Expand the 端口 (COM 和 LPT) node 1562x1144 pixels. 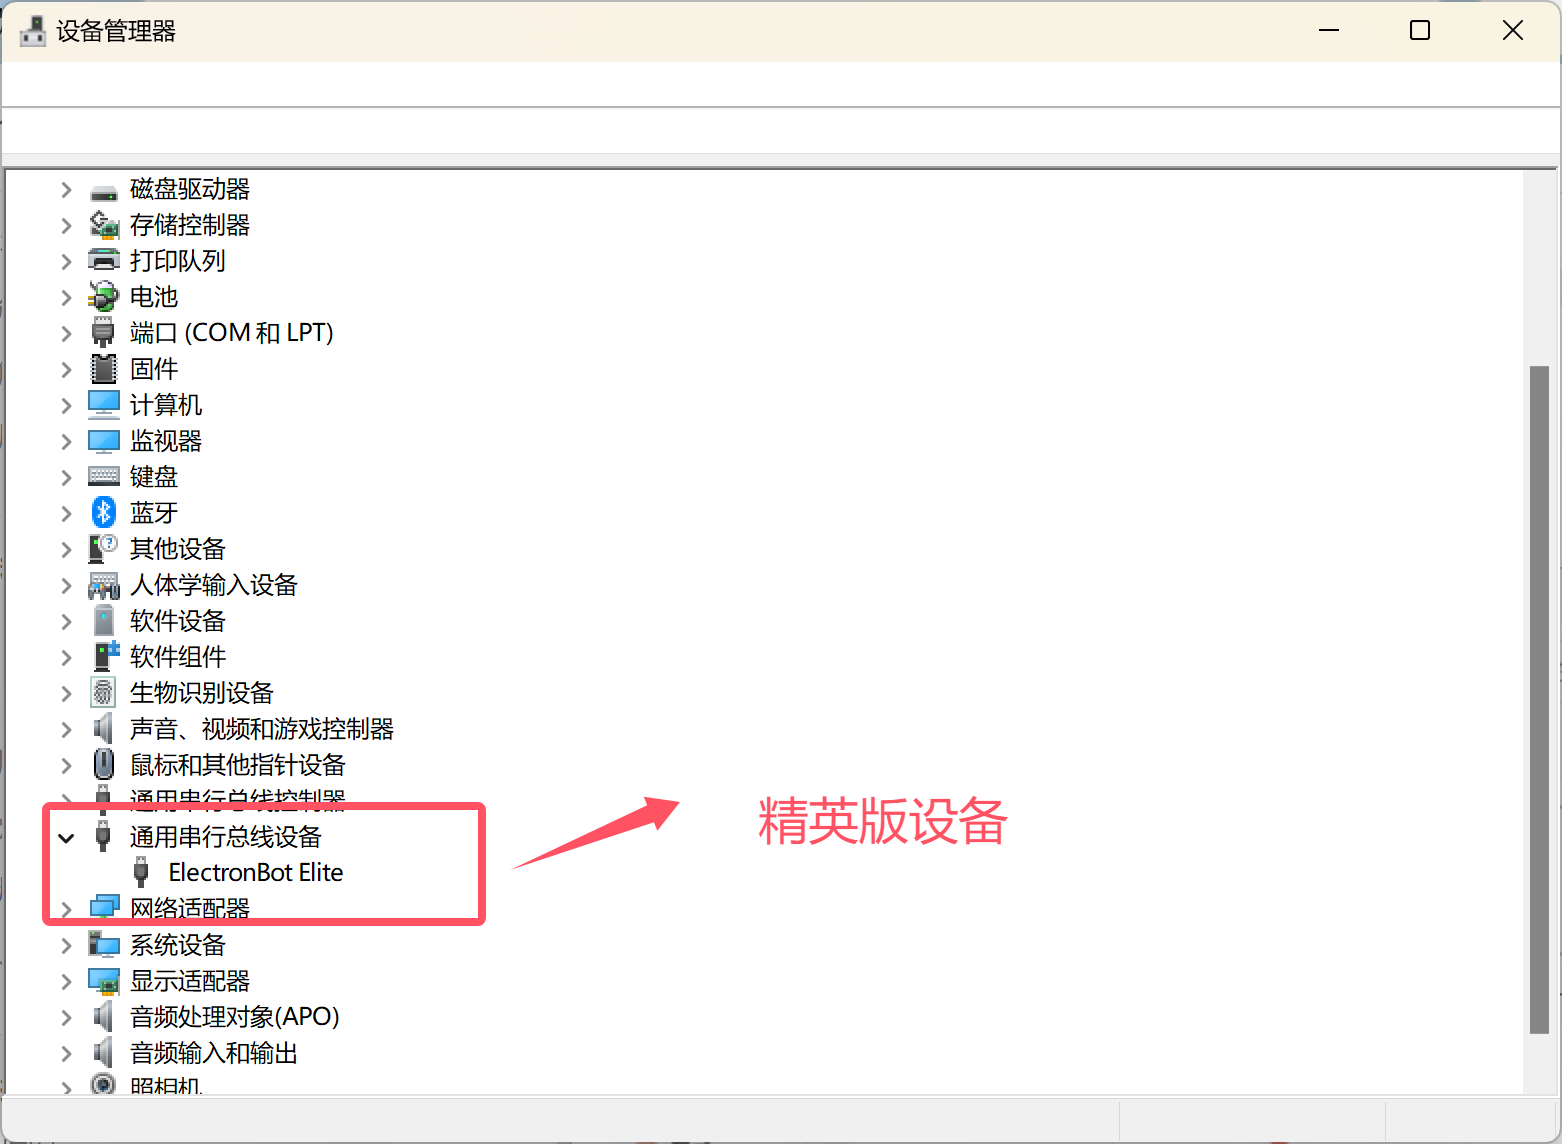coord(66,334)
